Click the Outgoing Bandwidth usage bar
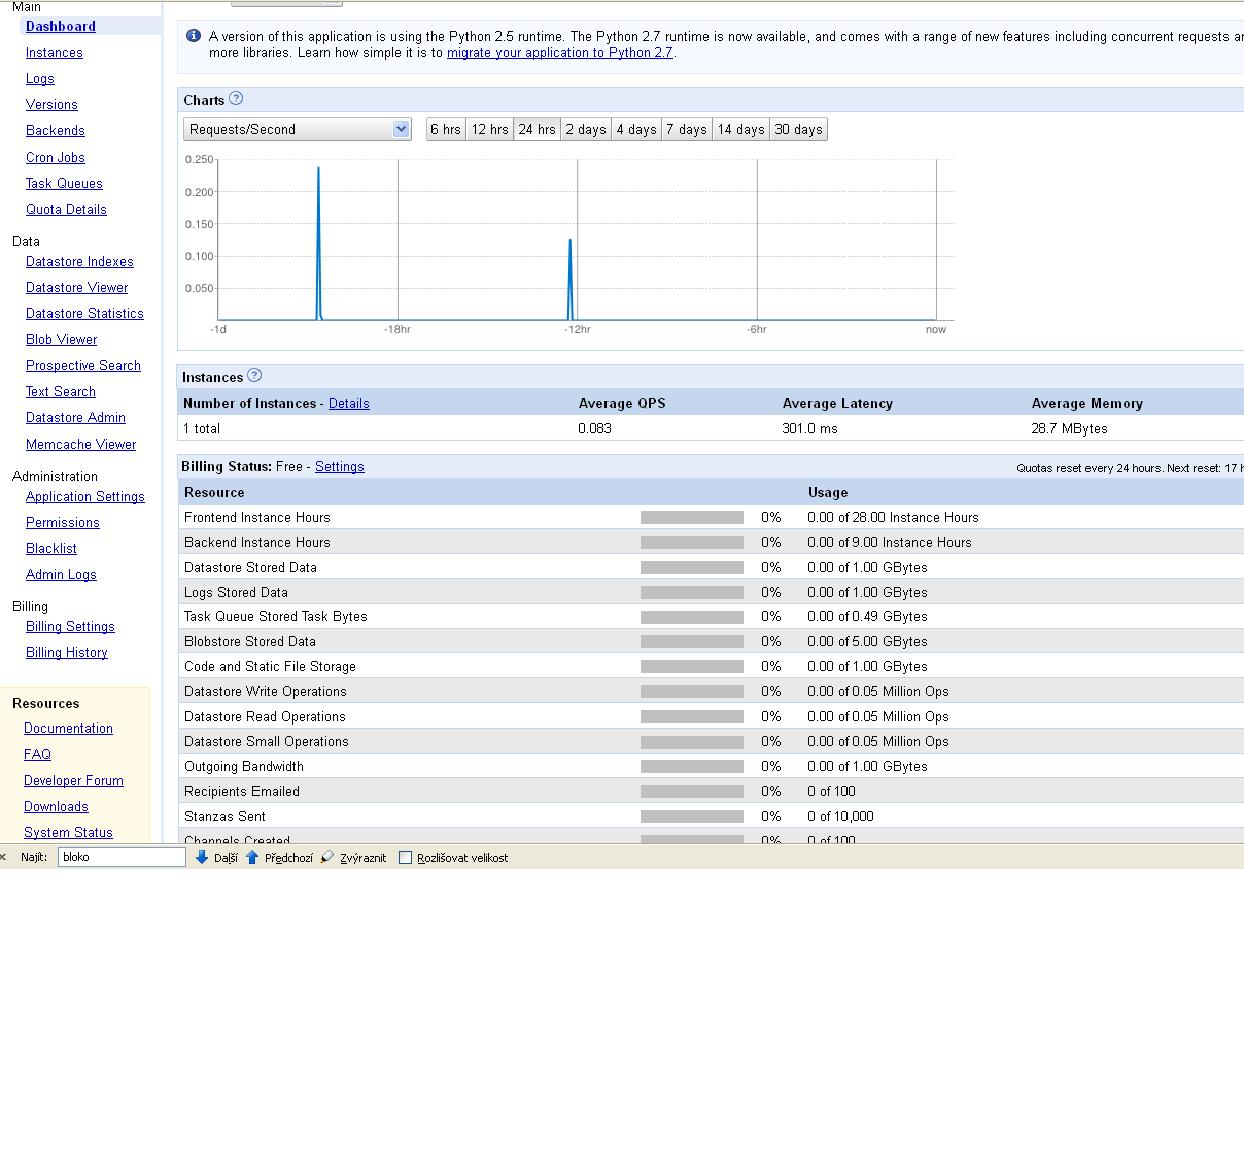Viewport: 1244px width, 1155px height. (692, 766)
